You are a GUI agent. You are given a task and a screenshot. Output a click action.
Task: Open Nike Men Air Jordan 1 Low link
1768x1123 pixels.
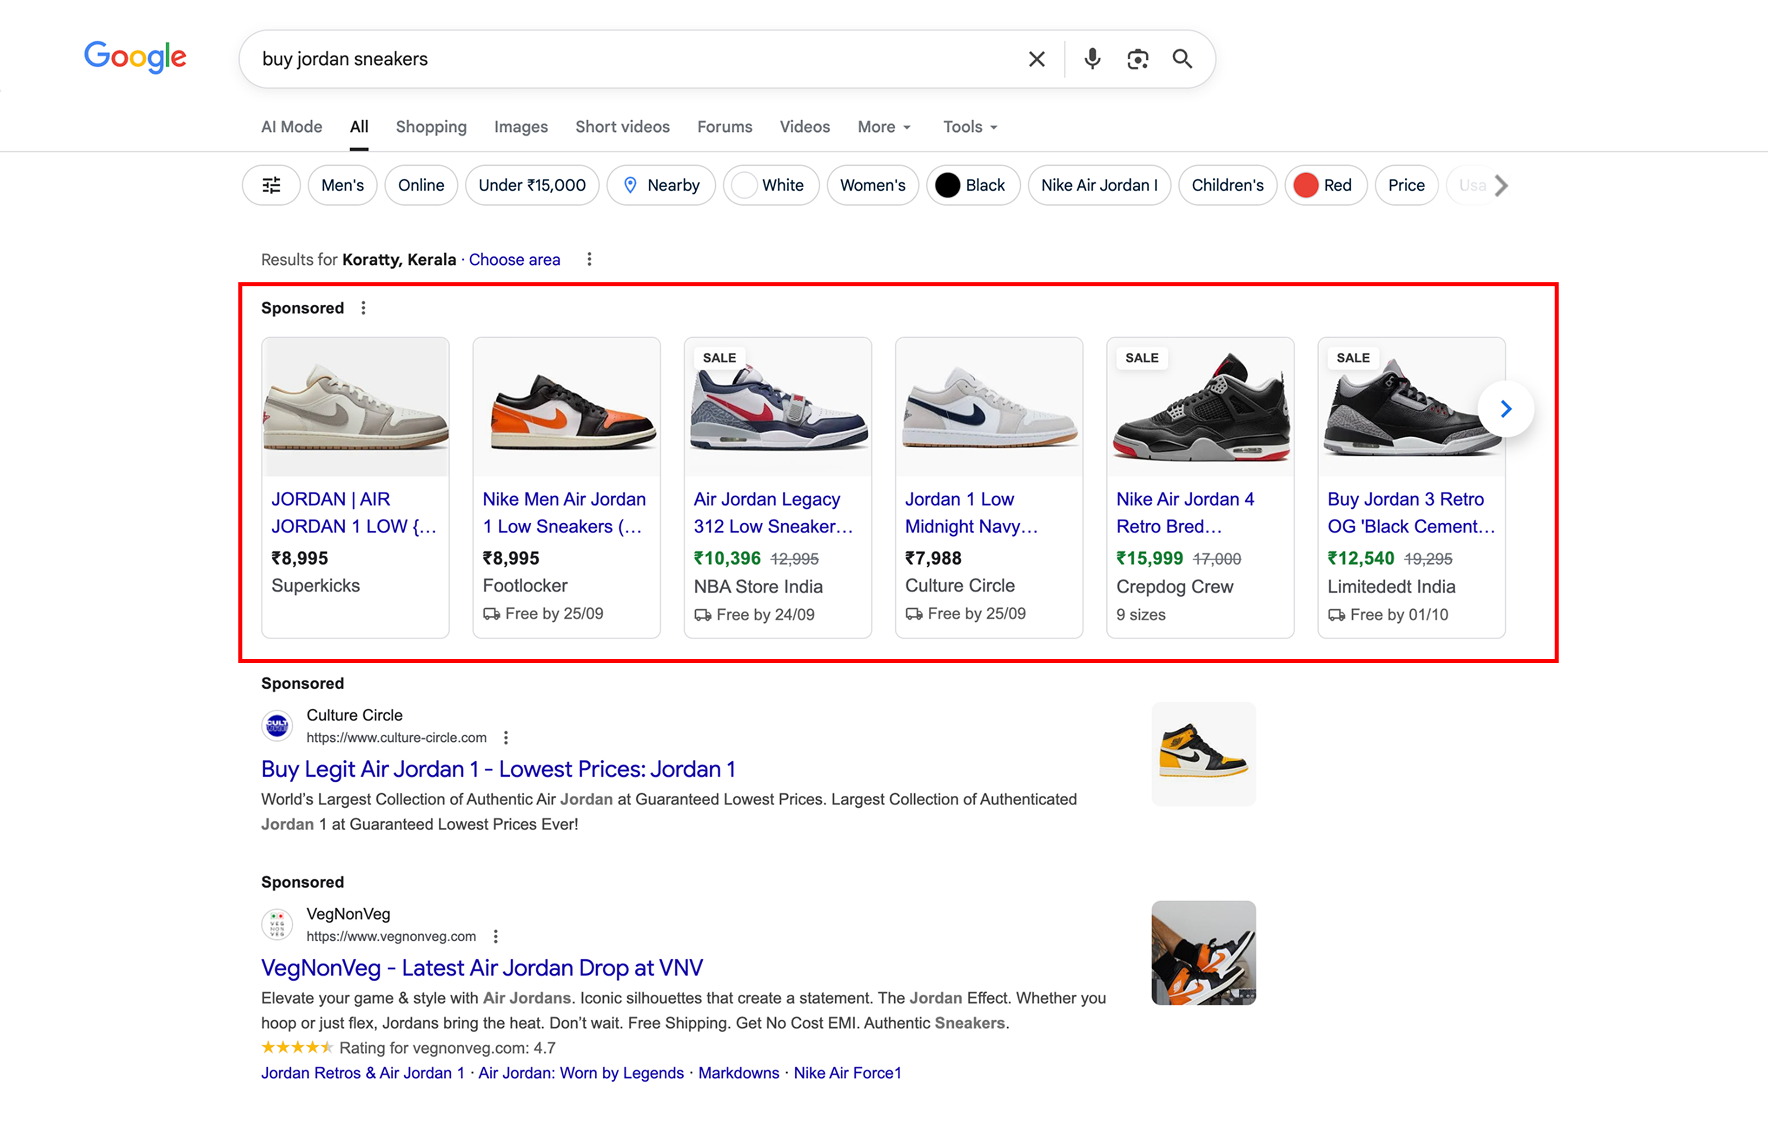[x=564, y=513]
